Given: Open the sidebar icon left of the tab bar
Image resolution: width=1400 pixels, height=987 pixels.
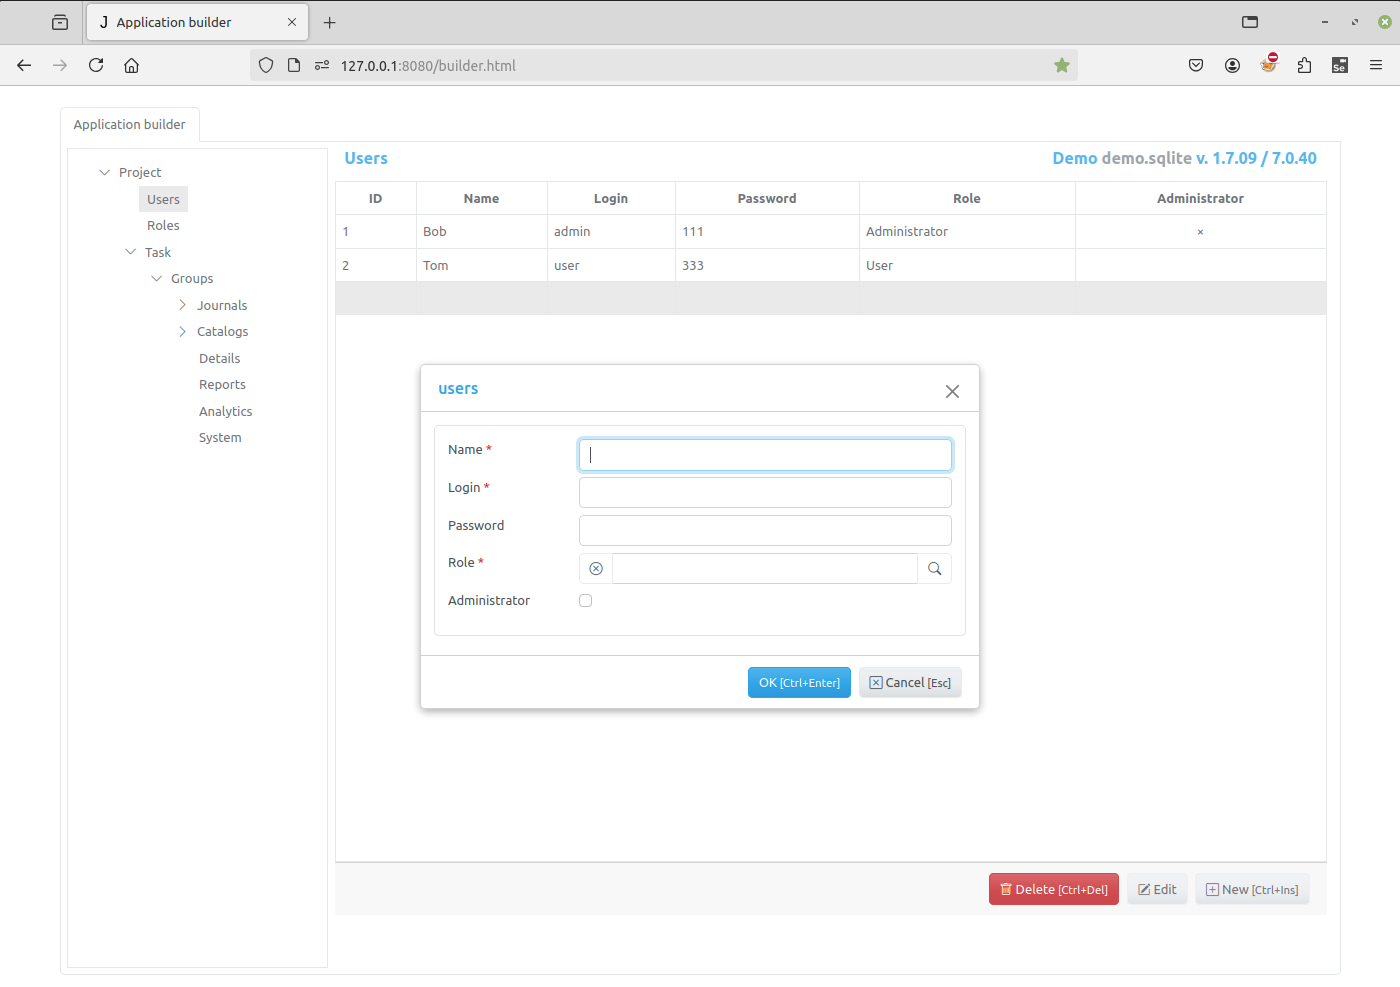Looking at the screenshot, I should (59, 21).
